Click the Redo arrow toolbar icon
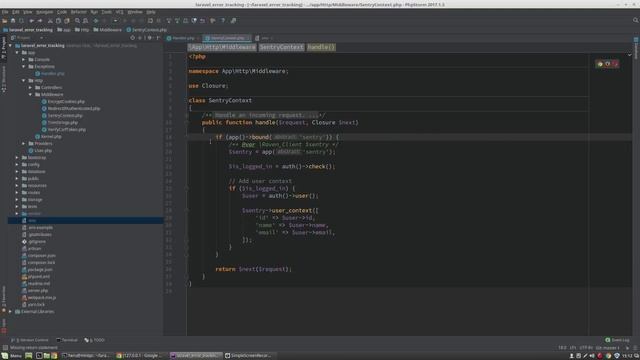The height and width of the screenshot is (360, 640). 40,20
